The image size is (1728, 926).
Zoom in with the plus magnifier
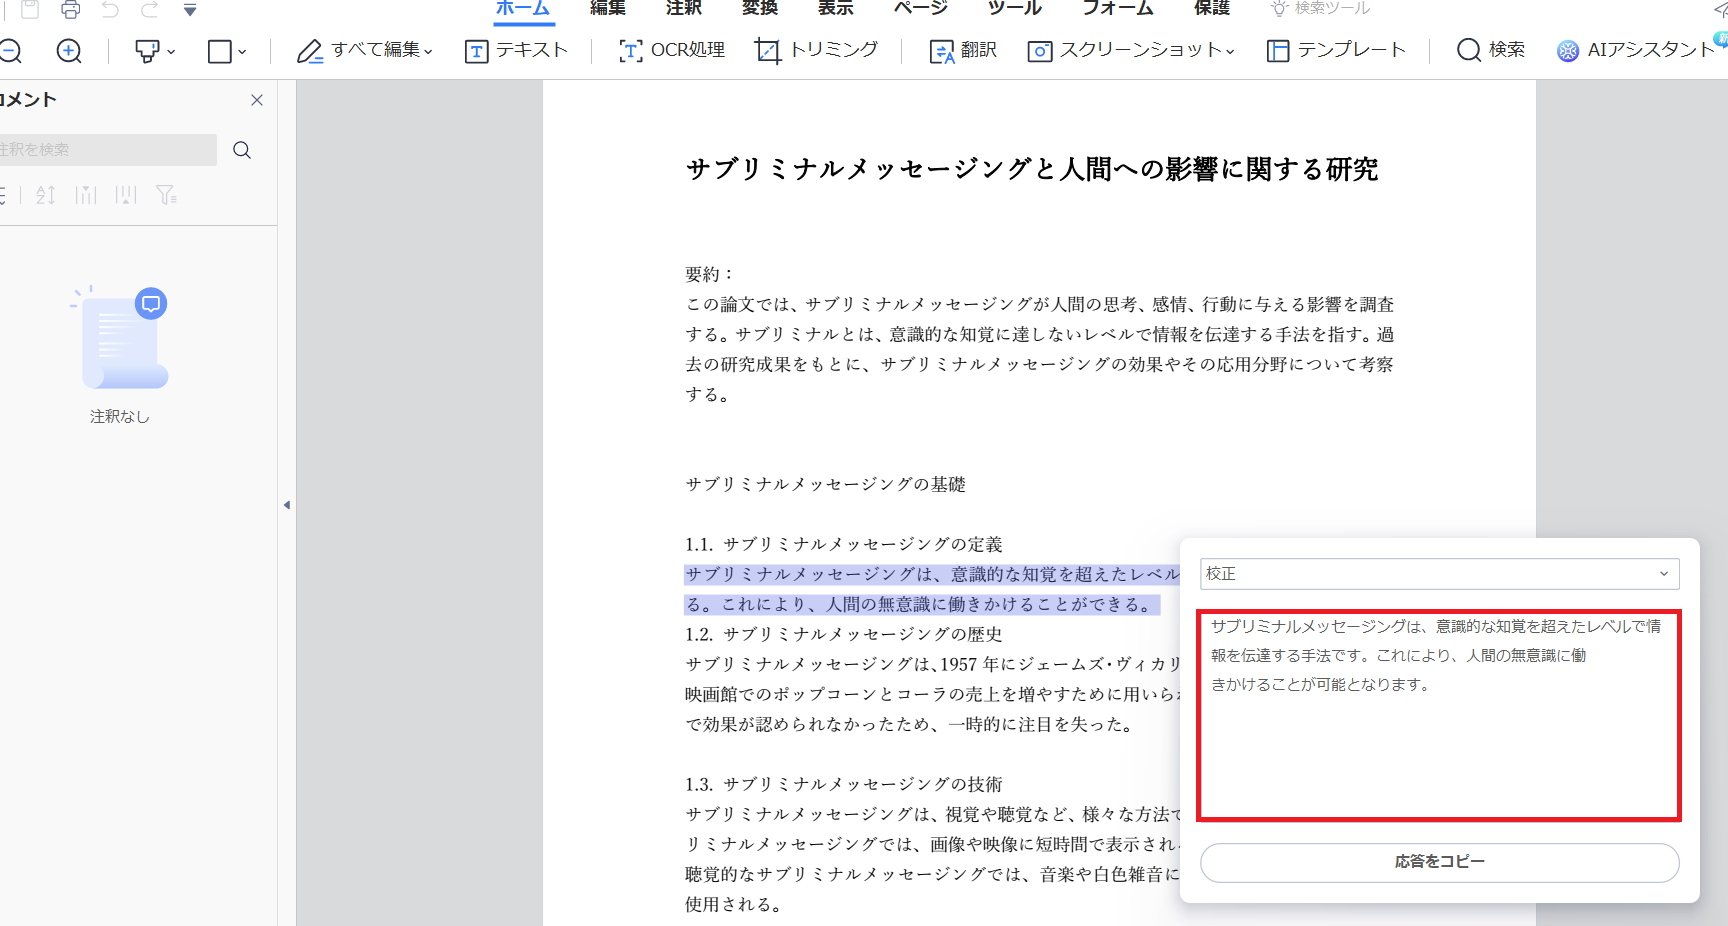click(x=69, y=51)
